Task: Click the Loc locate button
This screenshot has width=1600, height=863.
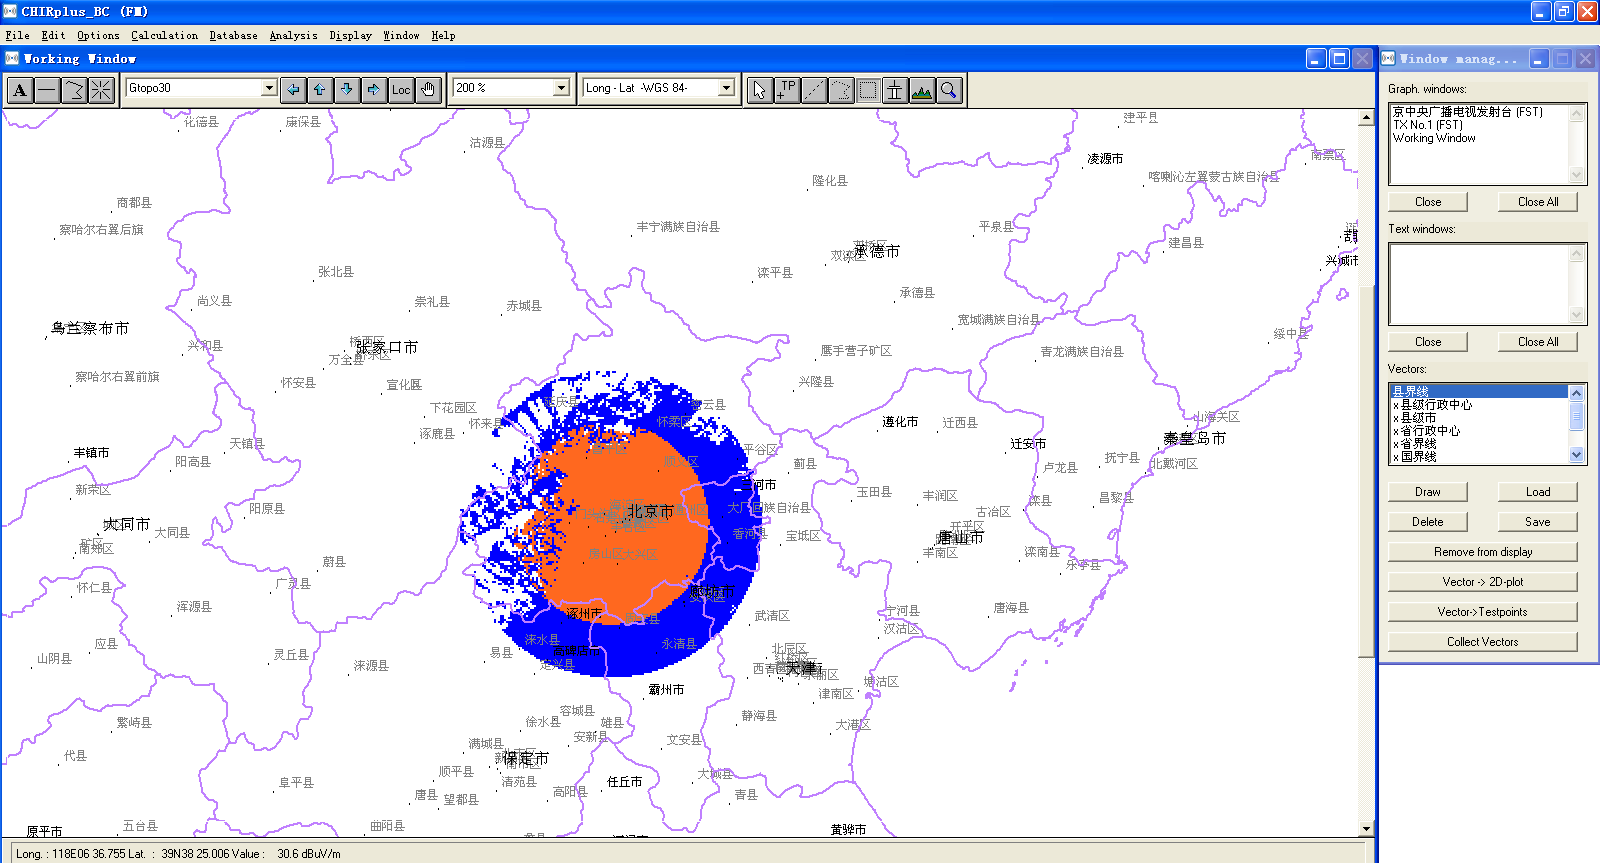Action: [401, 90]
